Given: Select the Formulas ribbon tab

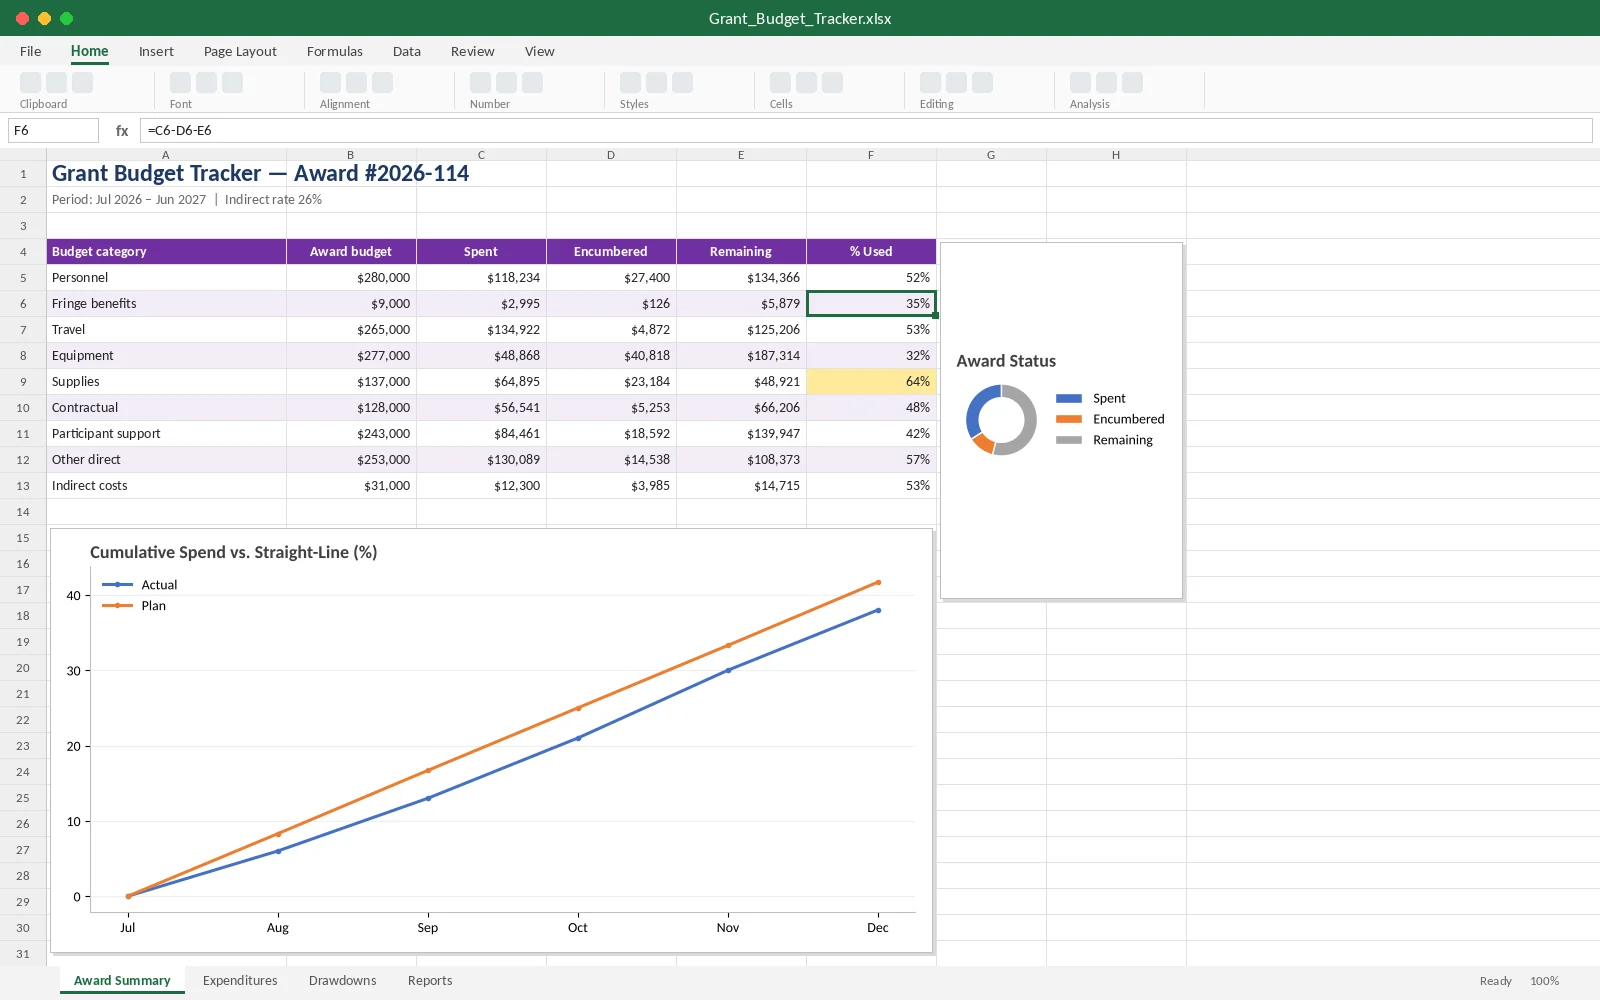Looking at the screenshot, I should pyautogui.click(x=335, y=51).
